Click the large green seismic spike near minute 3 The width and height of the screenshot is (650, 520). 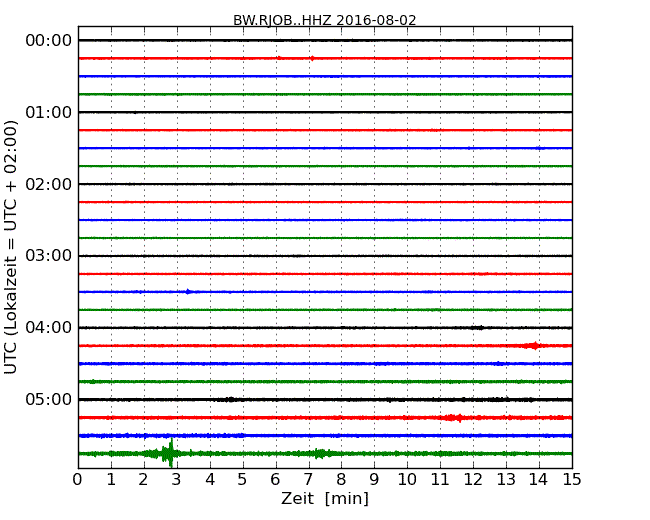point(170,453)
